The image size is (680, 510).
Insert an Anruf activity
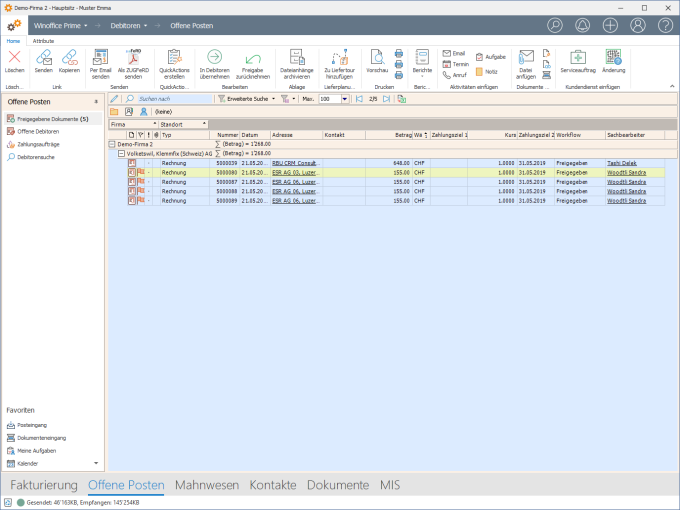[454, 75]
